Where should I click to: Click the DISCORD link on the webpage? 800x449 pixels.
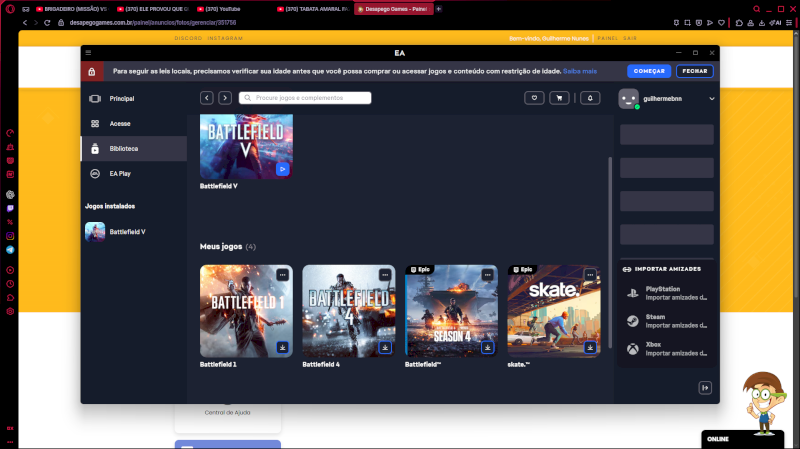188,38
